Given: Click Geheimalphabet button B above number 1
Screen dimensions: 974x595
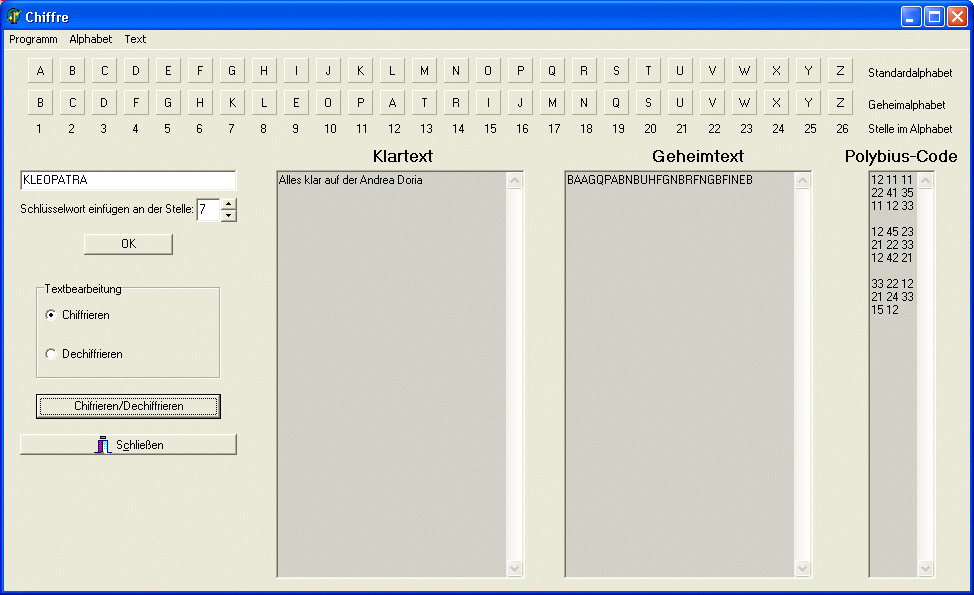Looking at the screenshot, I should click(40, 102).
